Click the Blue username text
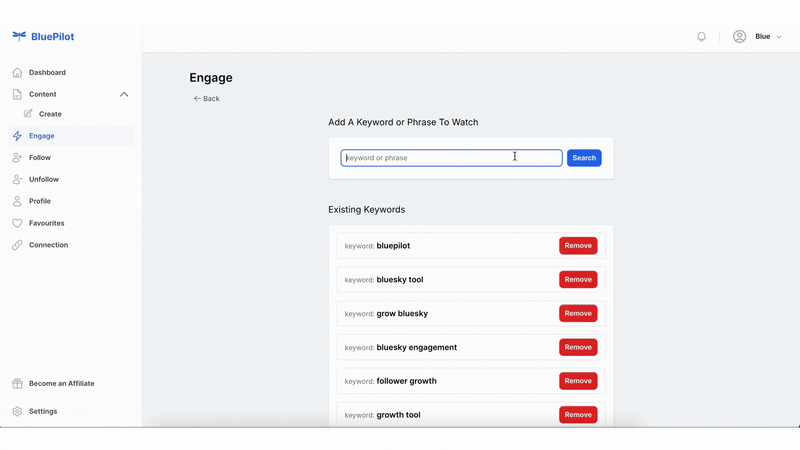The image size is (800, 450). point(763,36)
